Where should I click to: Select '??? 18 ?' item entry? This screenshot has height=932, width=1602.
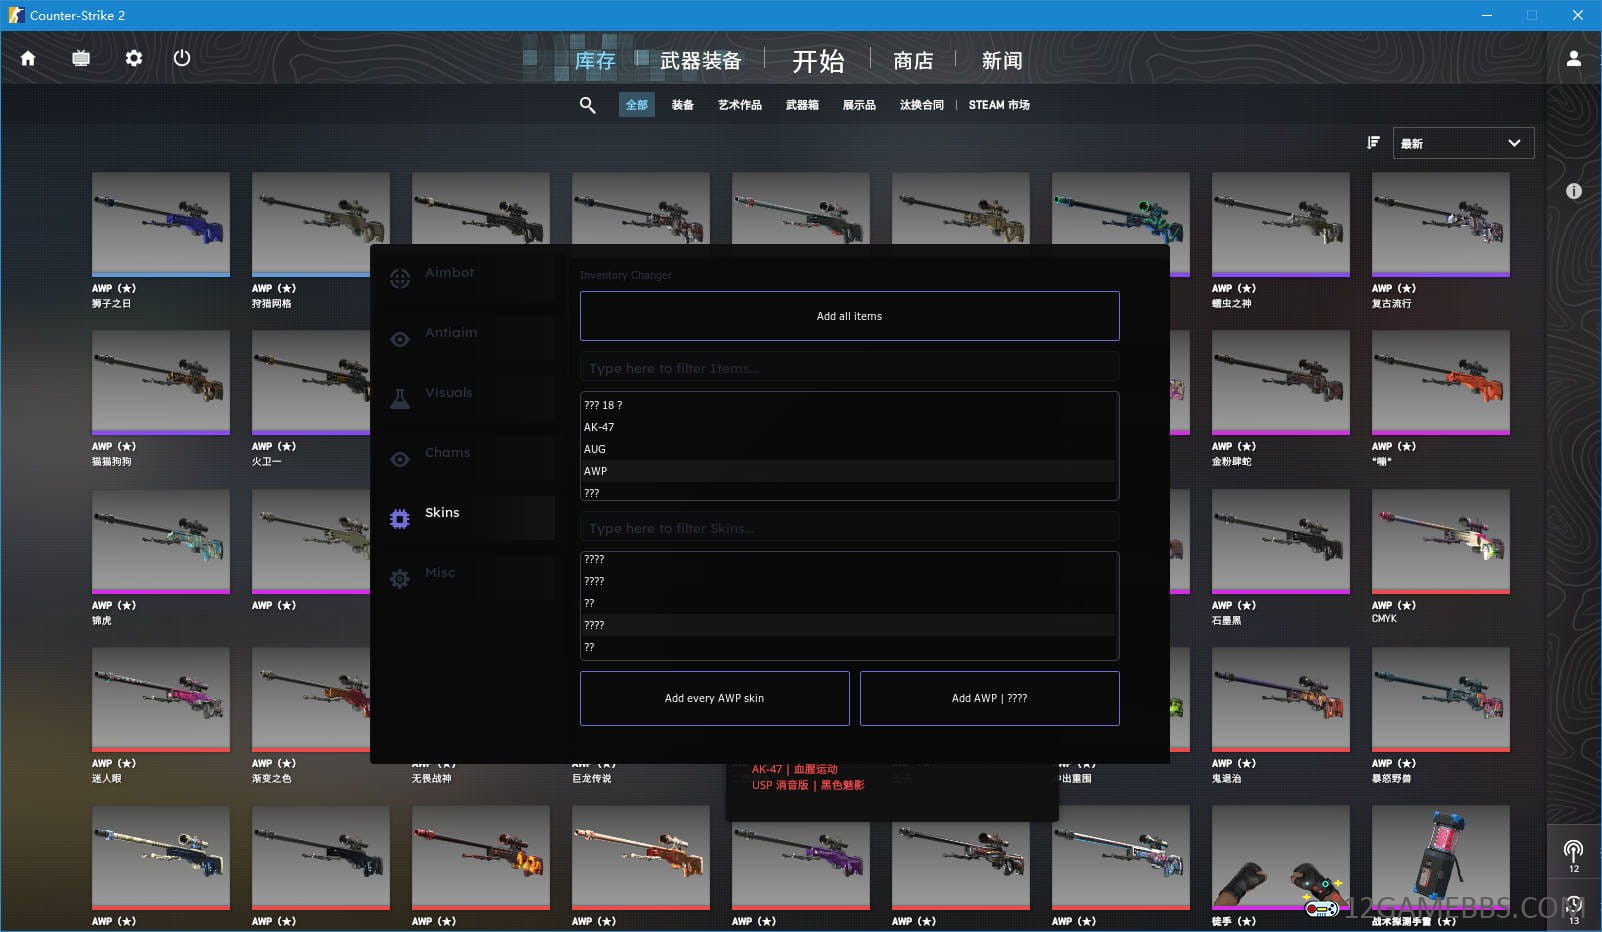(x=848, y=405)
